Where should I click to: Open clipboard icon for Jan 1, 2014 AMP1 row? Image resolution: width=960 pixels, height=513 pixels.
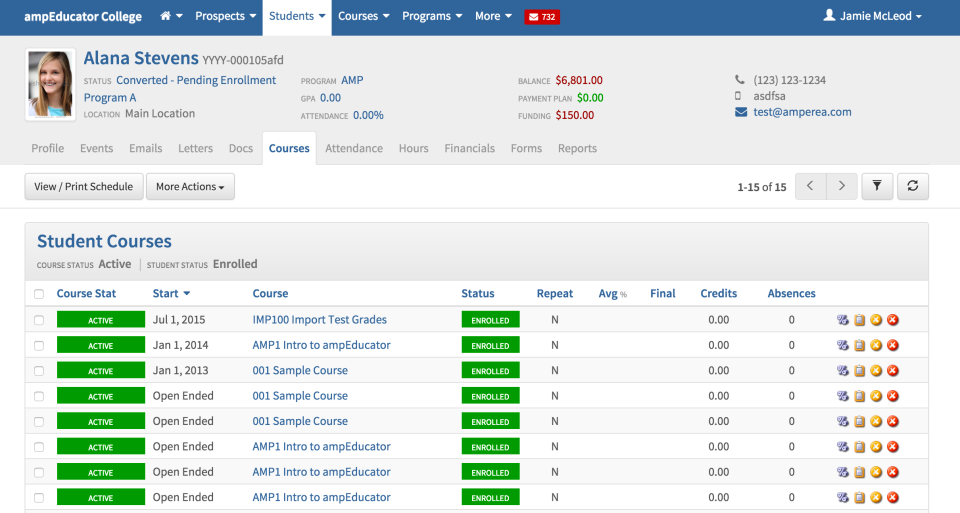pyautogui.click(x=860, y=345)
